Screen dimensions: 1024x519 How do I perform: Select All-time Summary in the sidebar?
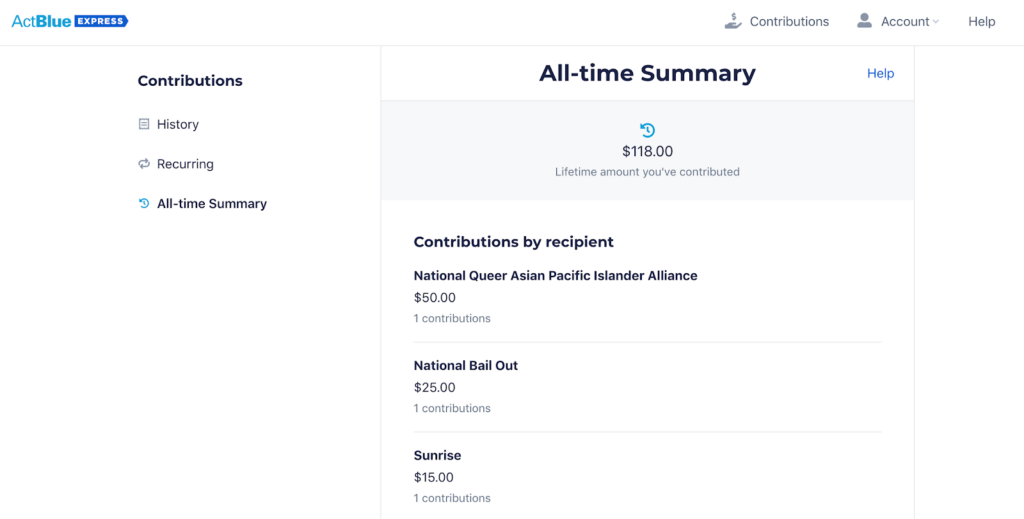coord(212,204)
